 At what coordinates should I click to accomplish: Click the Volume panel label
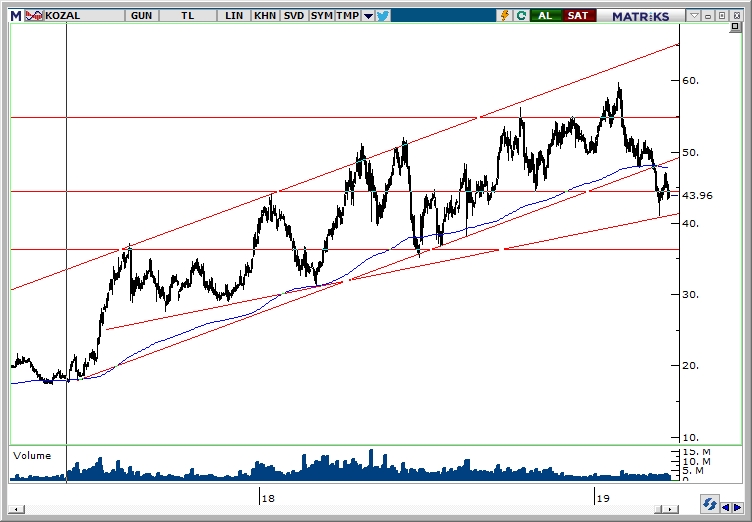(x=32, y=455)
